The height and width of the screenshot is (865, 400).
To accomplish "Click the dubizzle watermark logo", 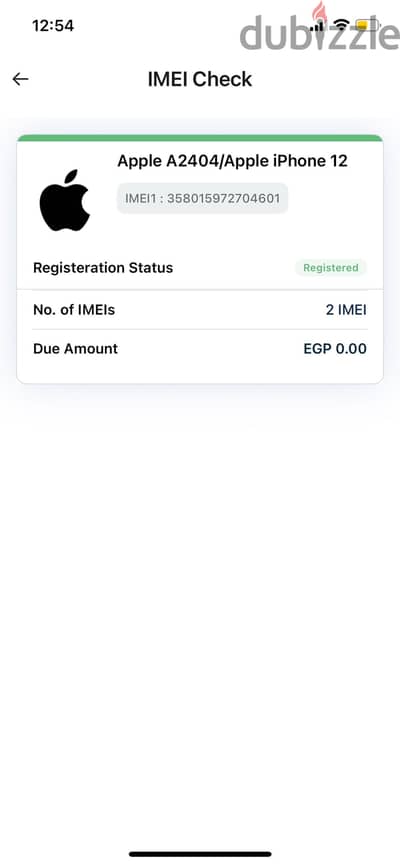I will click(x=320, y=29).
